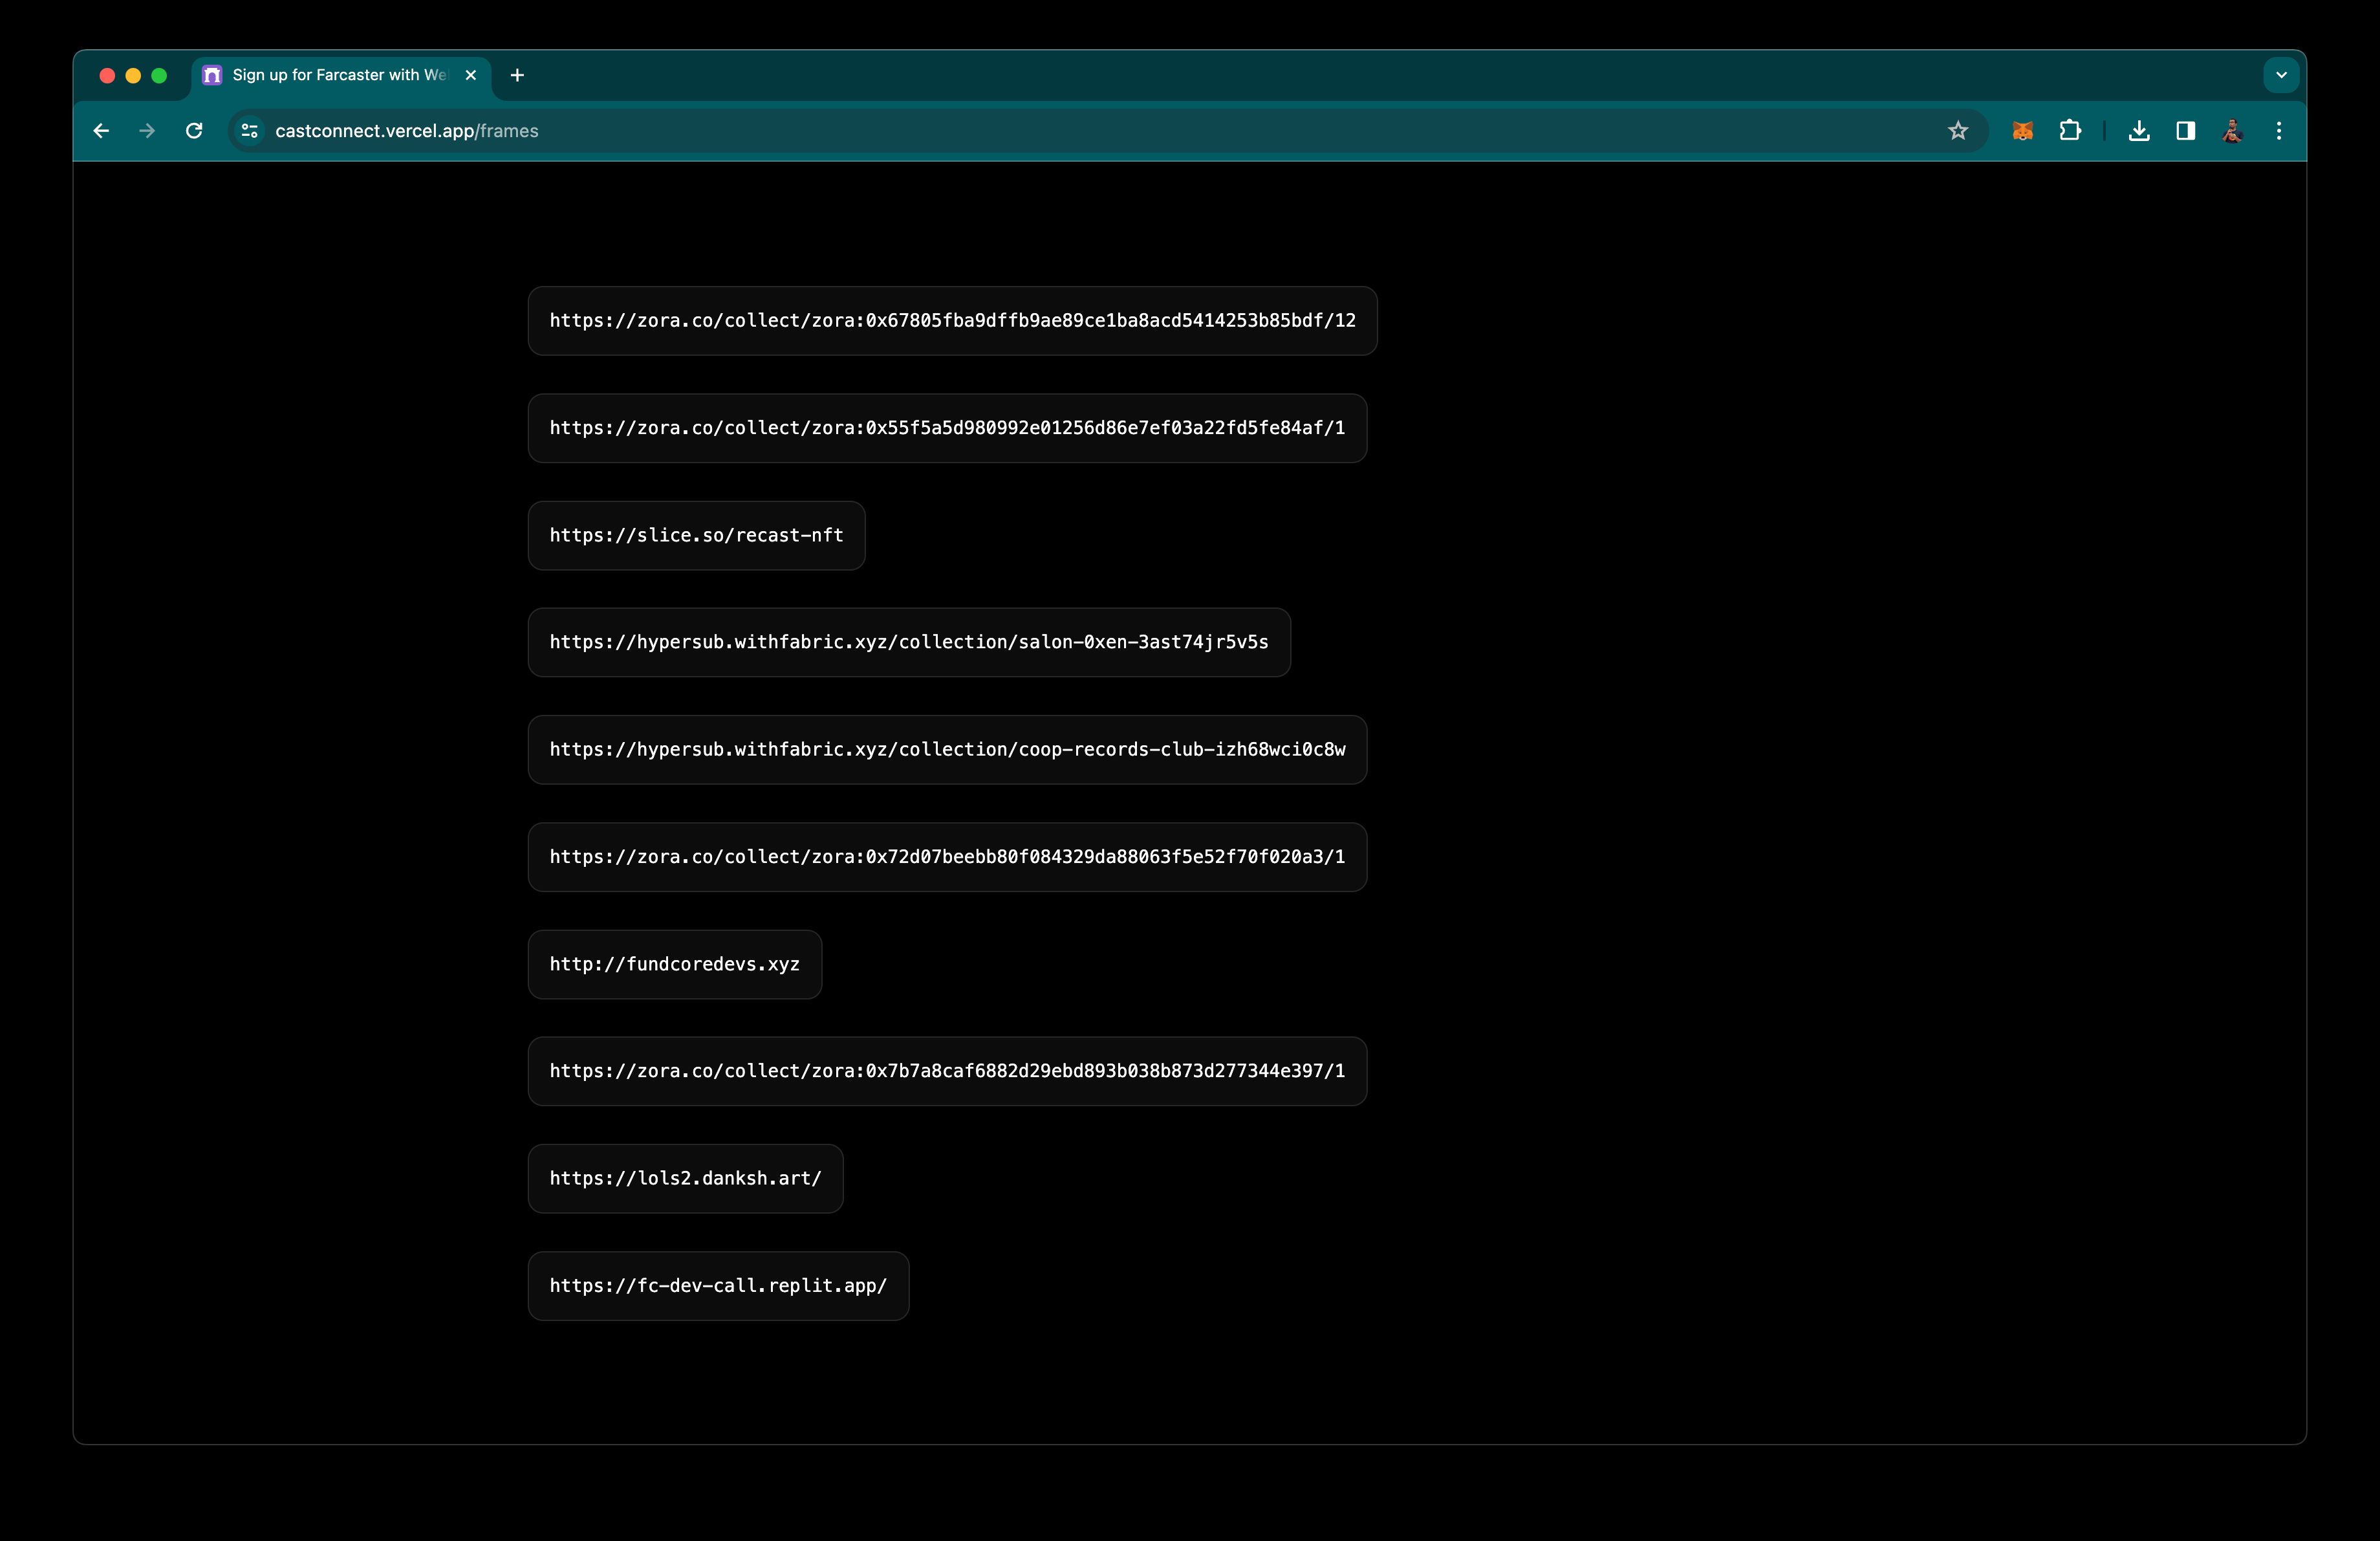
Task: Open the zora link ending in b85bdf/12
Action: pyautogui.click(x=952, y=321)
